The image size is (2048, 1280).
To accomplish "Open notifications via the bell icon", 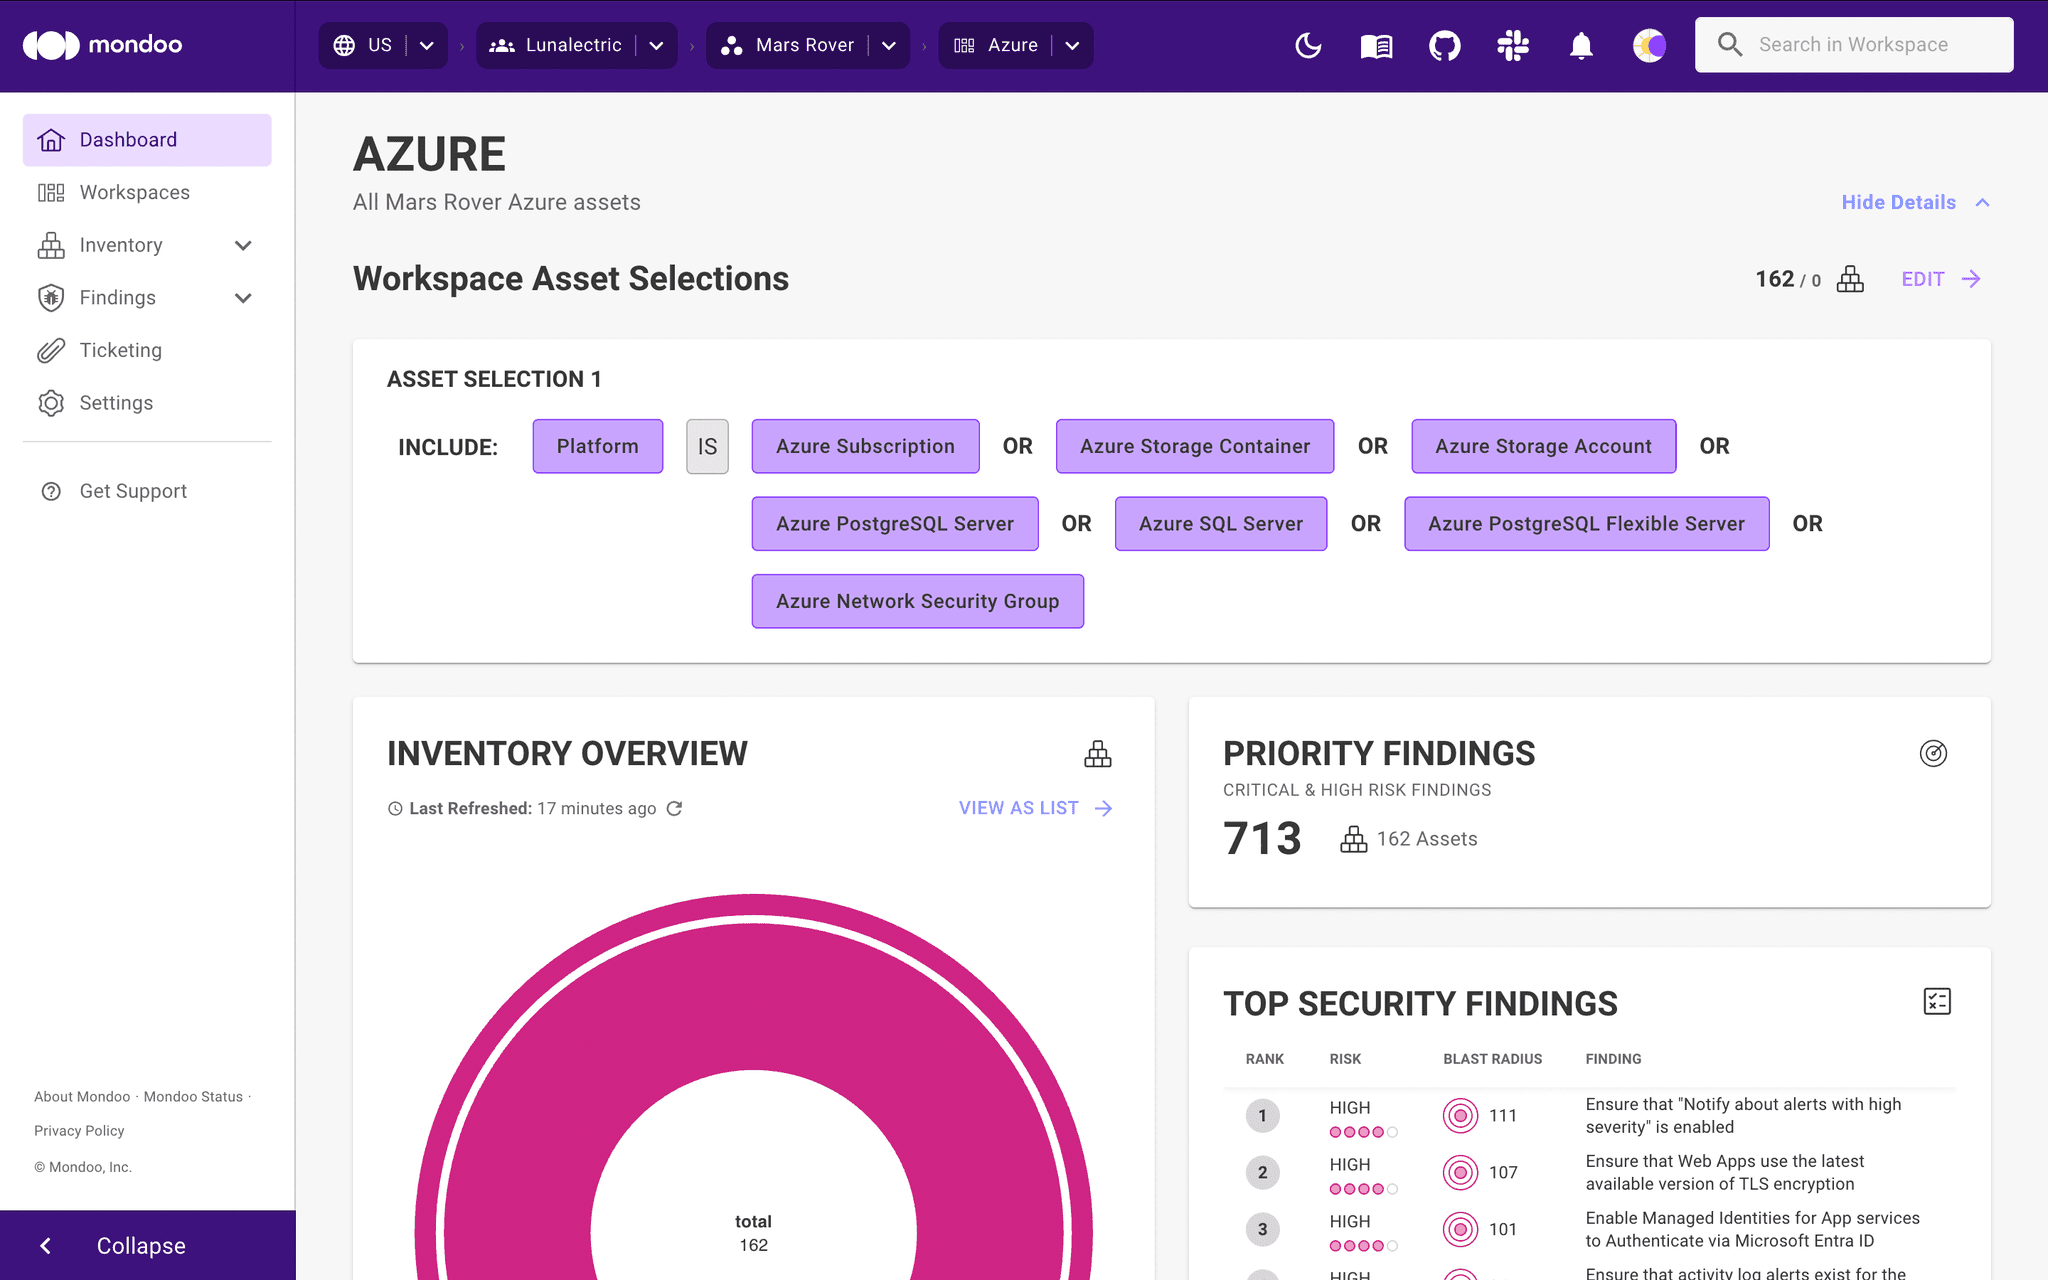I will coord(1580,45).
